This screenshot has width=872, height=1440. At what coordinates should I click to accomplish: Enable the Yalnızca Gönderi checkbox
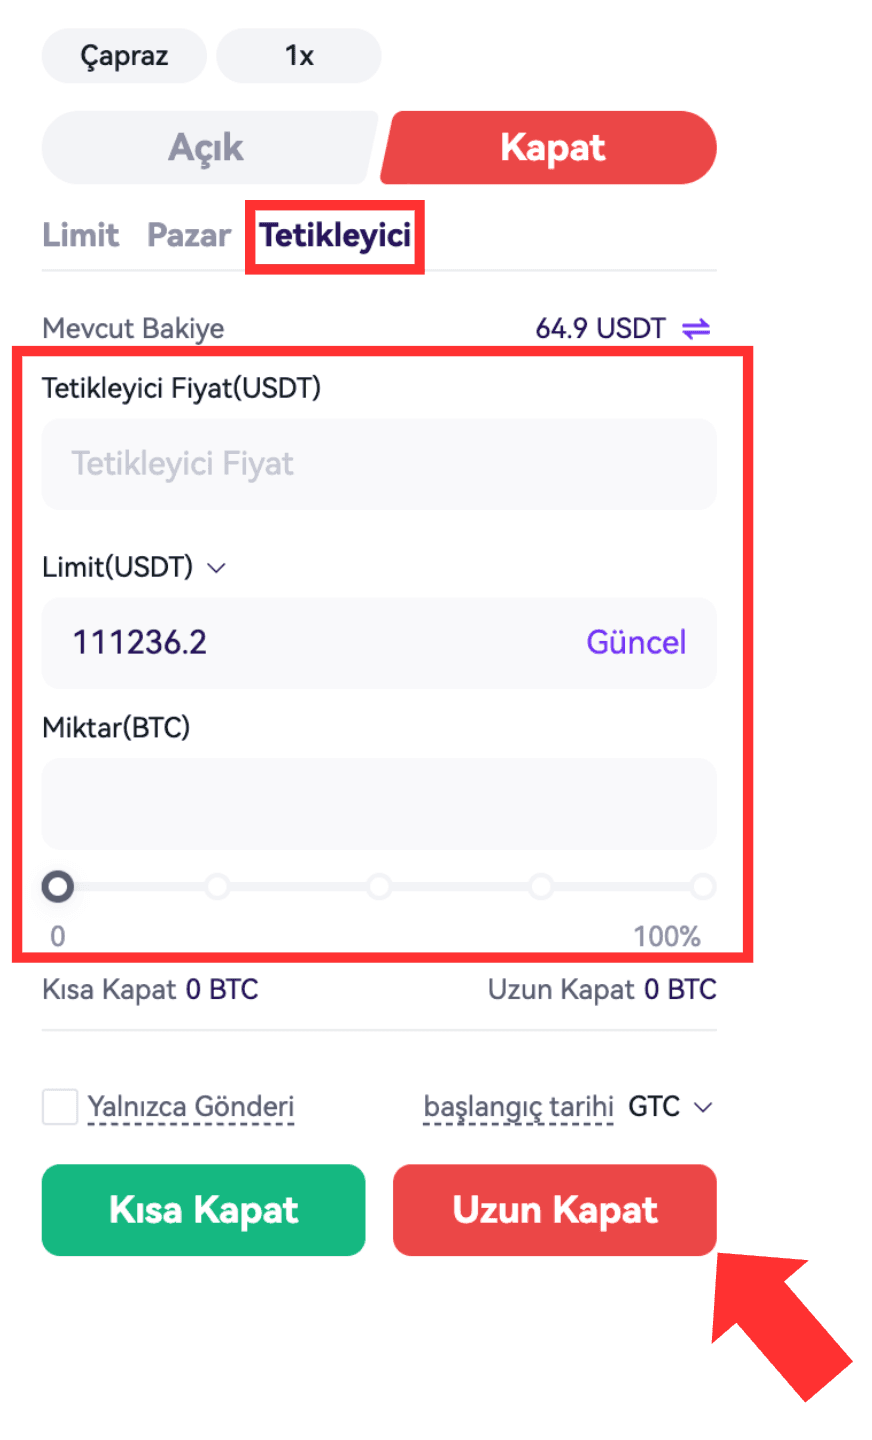tap(60, 1107)
